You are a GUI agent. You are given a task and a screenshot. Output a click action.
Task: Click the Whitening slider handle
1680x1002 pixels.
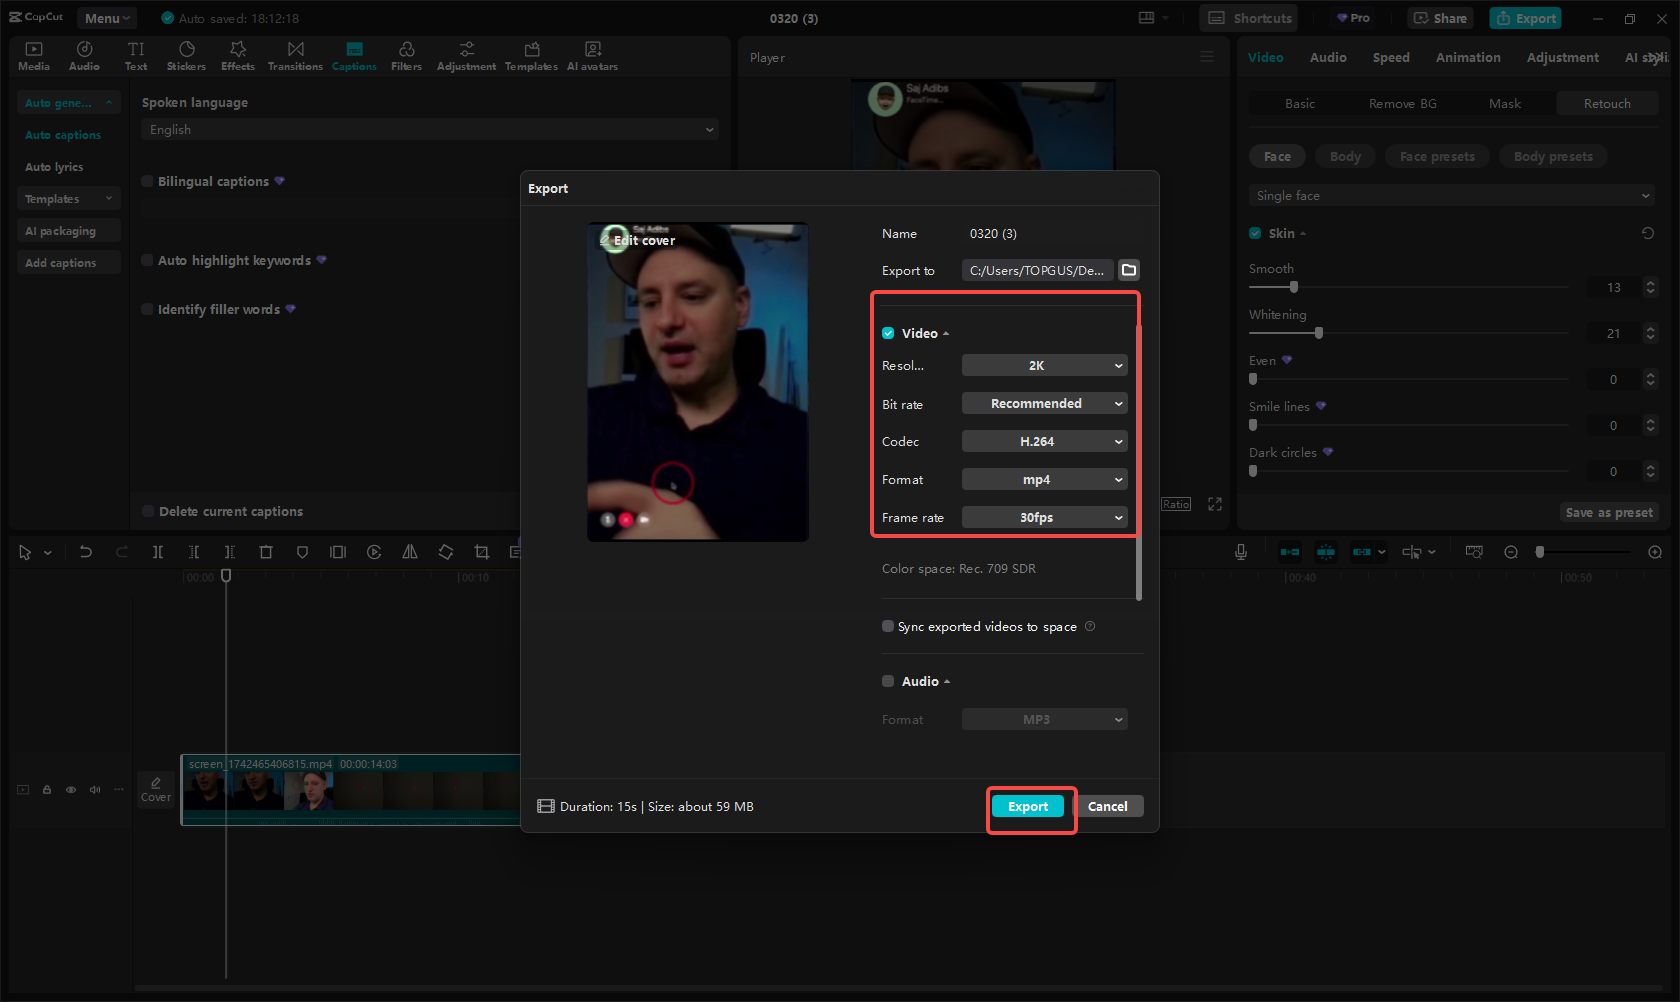coord(1319,333)
